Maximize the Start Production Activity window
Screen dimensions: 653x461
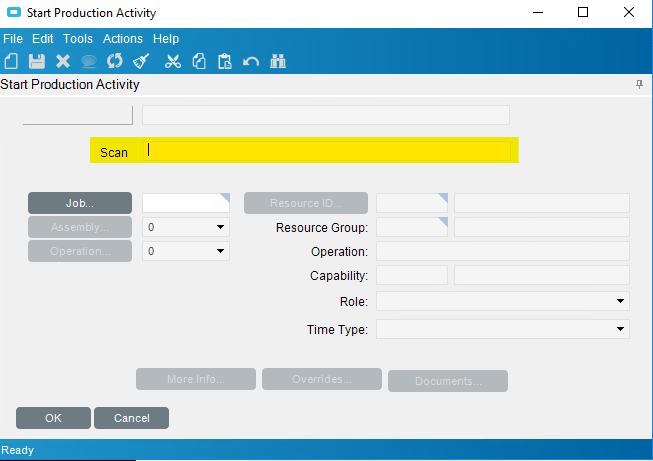point(583,12)
